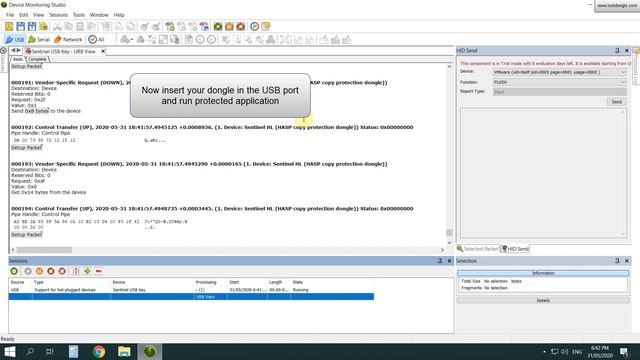Click the red minus remove icon in the Sessions toolbar
This screenshot has width=640, height=360.
click(99, 271)
